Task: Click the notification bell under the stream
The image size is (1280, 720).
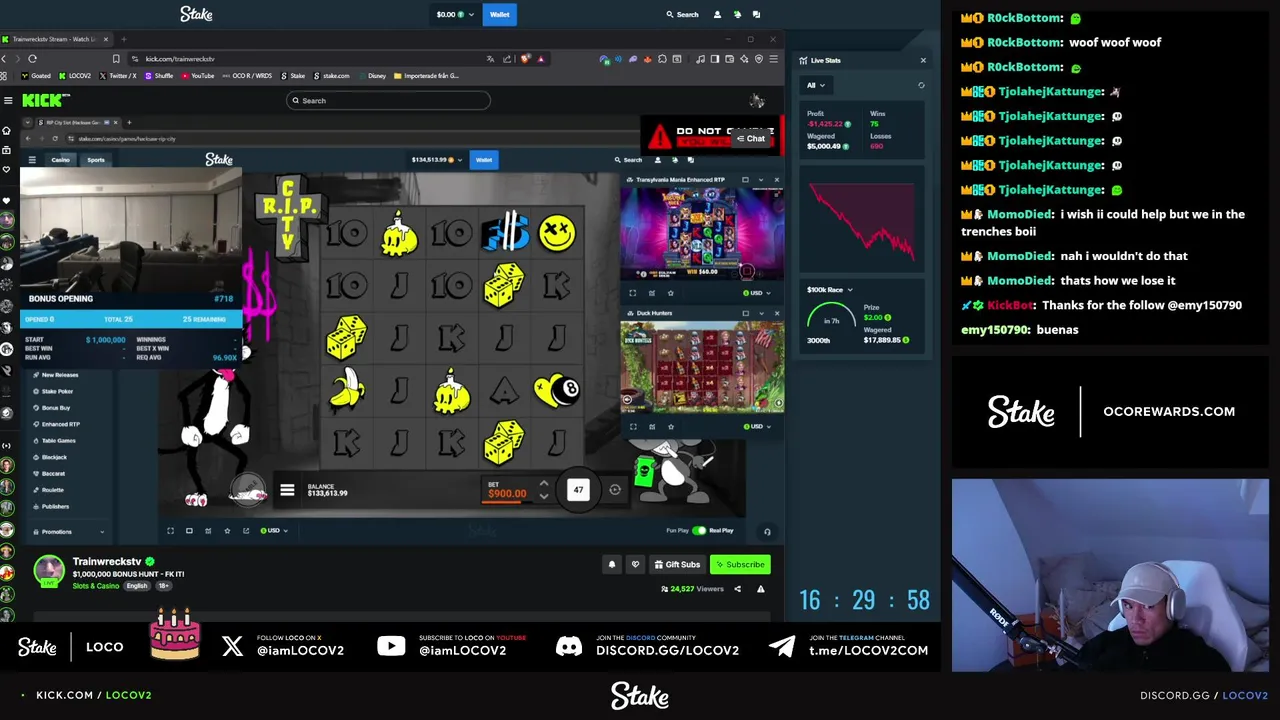Action: [612, 564]
